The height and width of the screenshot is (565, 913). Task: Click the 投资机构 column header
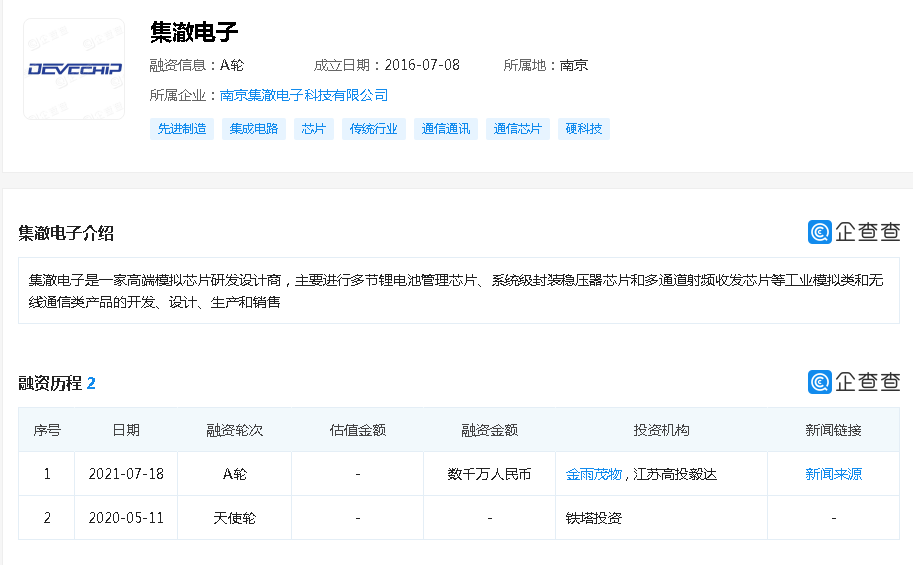pos(661,430)
